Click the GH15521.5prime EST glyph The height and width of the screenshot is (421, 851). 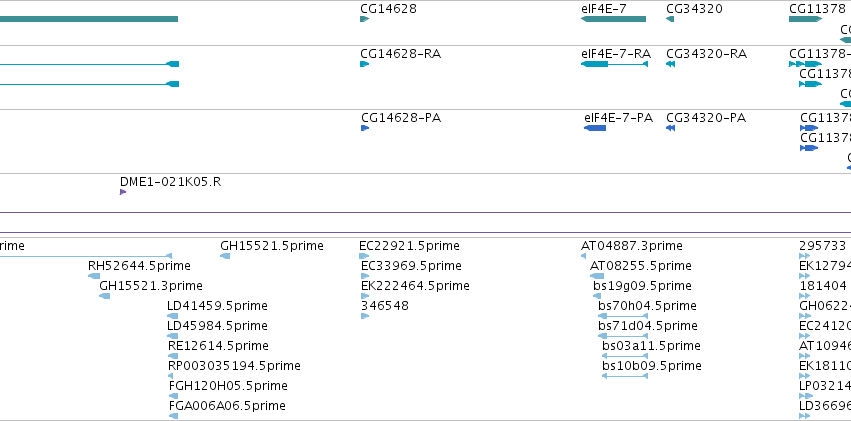[225, 256]
